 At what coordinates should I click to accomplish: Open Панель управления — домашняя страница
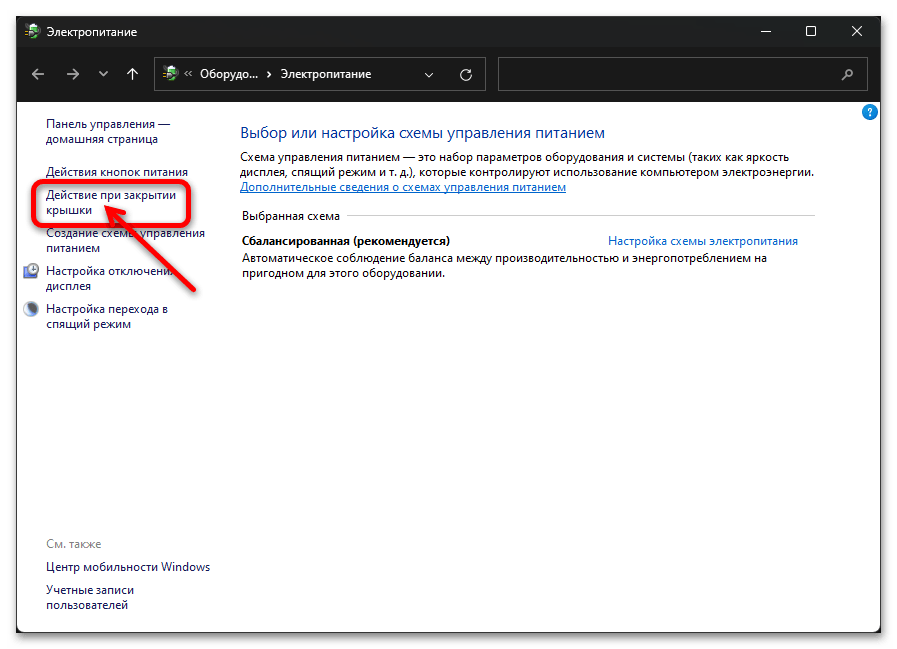point(108,132)
